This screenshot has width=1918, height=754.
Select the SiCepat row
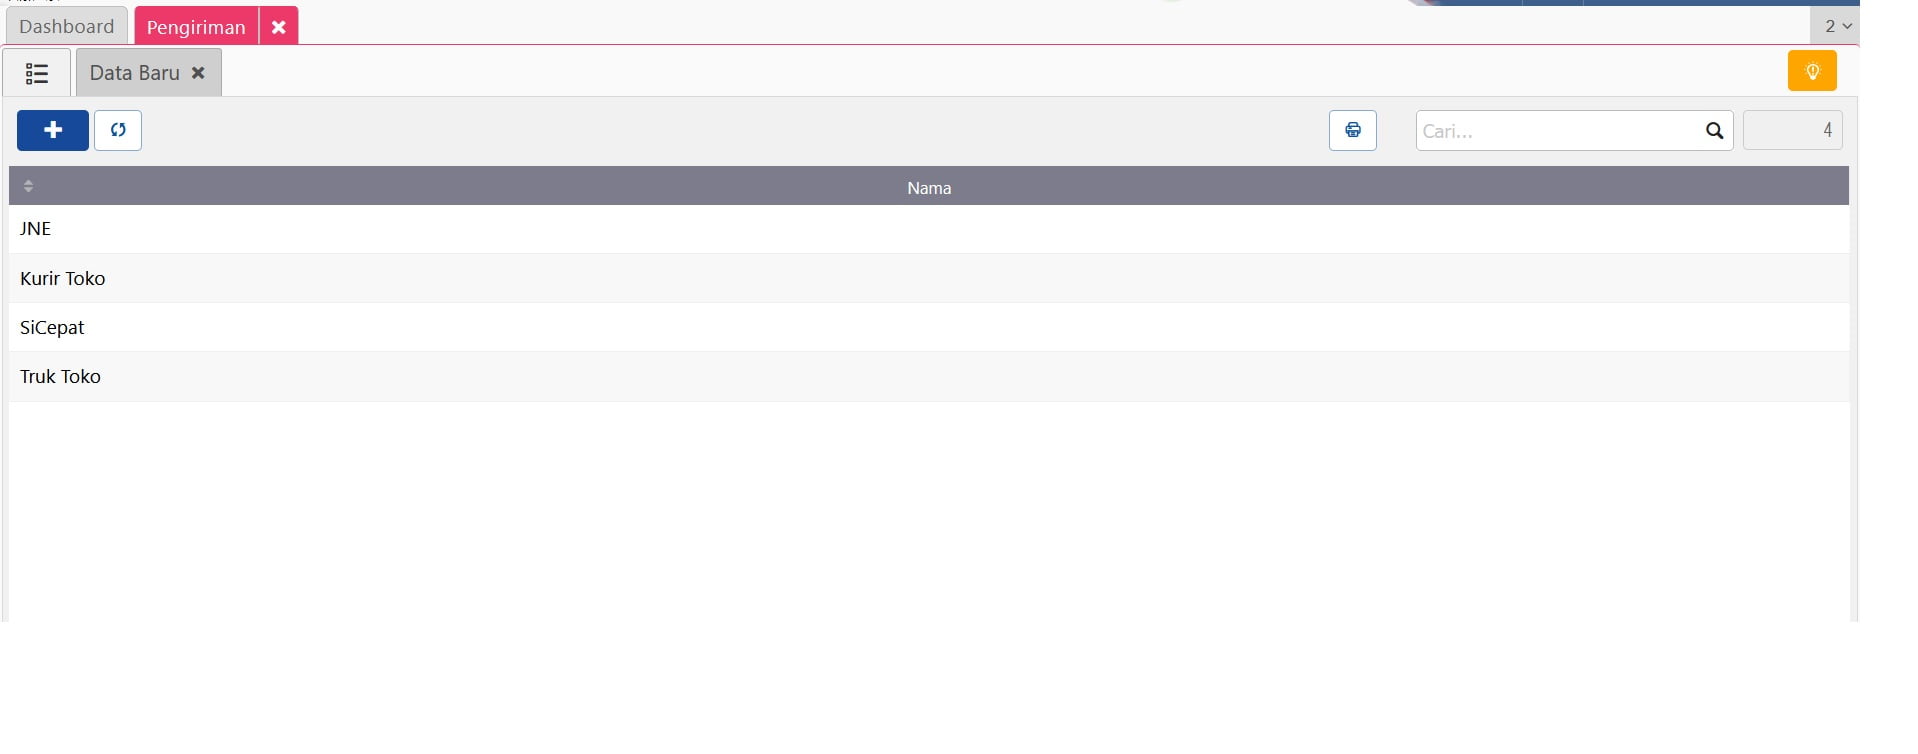[929, 327]
